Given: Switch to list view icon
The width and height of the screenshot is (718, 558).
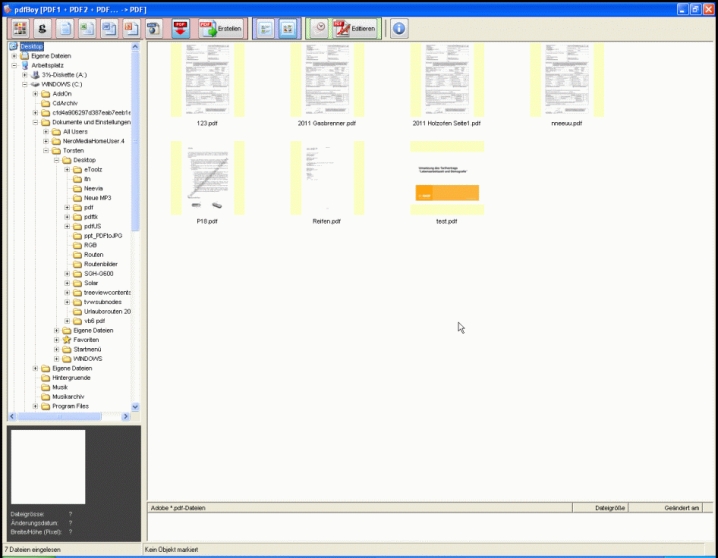Looking at the screenshot, I should point(264,29).
